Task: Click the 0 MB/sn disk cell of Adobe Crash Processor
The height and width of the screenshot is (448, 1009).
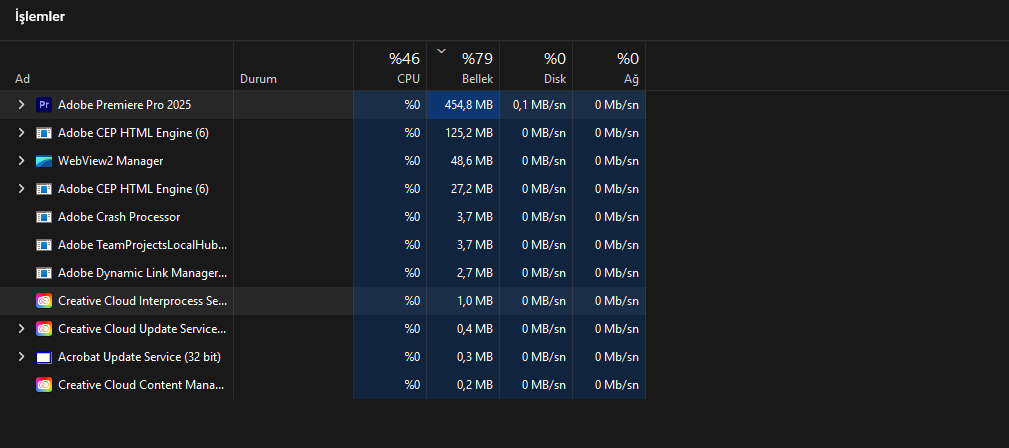Action: (x=537, y=217)
